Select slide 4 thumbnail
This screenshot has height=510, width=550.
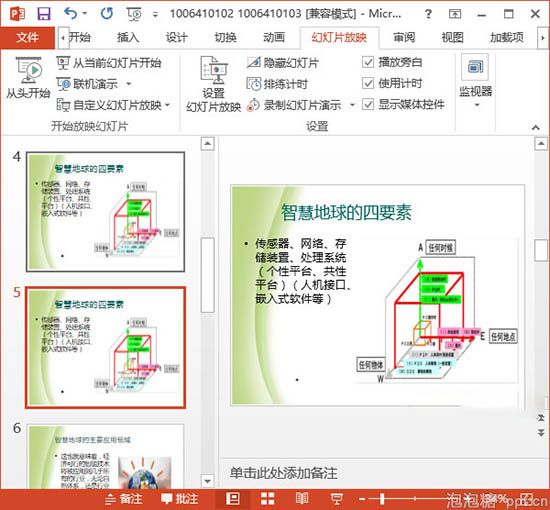pyautogui.click(x=105, y=212)
